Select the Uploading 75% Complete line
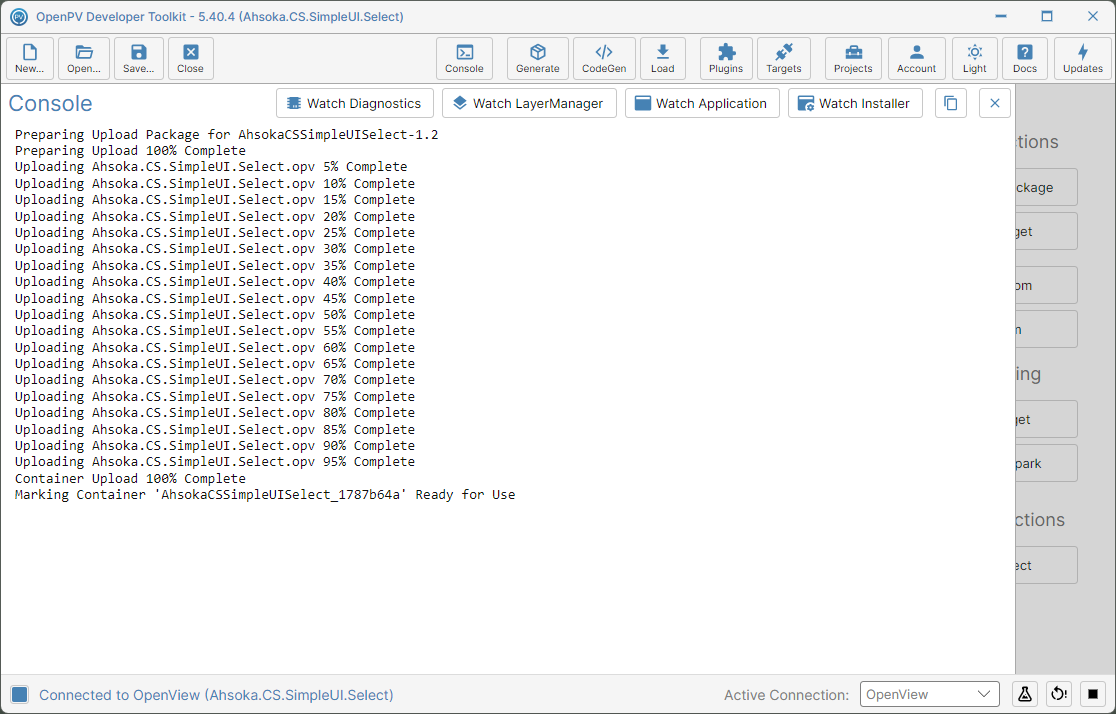This screenshot has width=1116, height=714. pos(215,397)
